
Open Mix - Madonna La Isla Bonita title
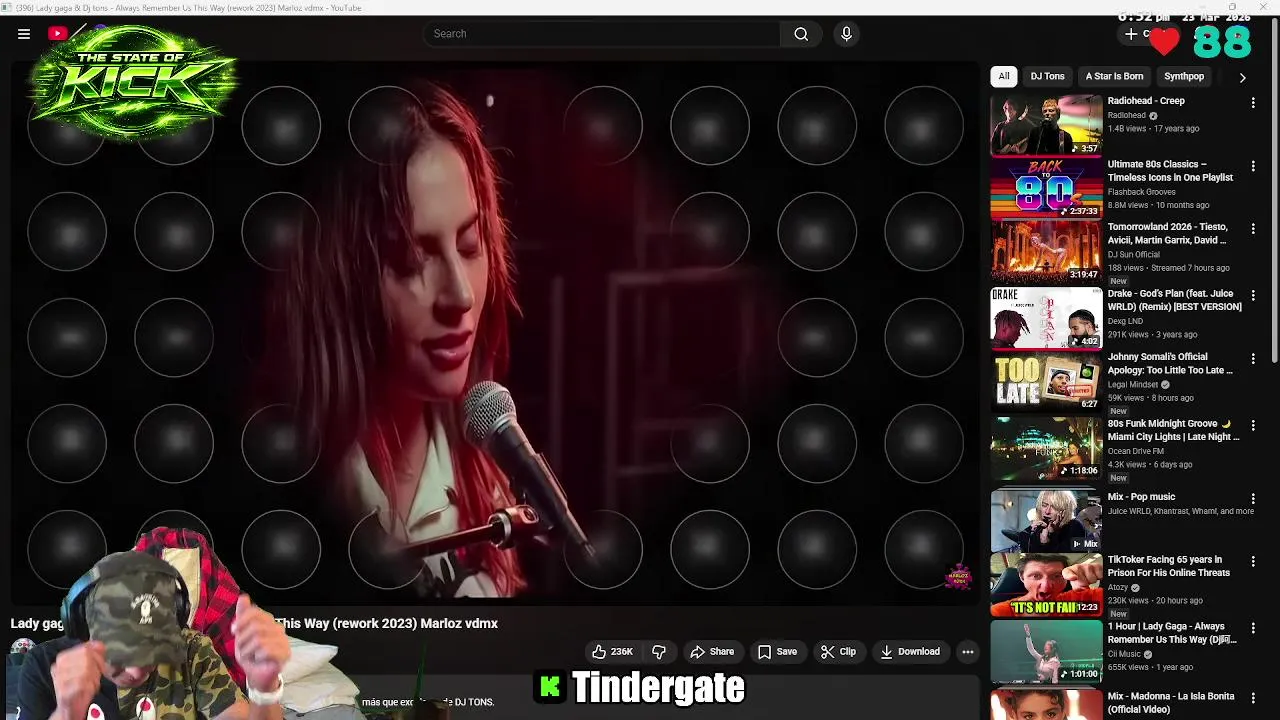1171,703
